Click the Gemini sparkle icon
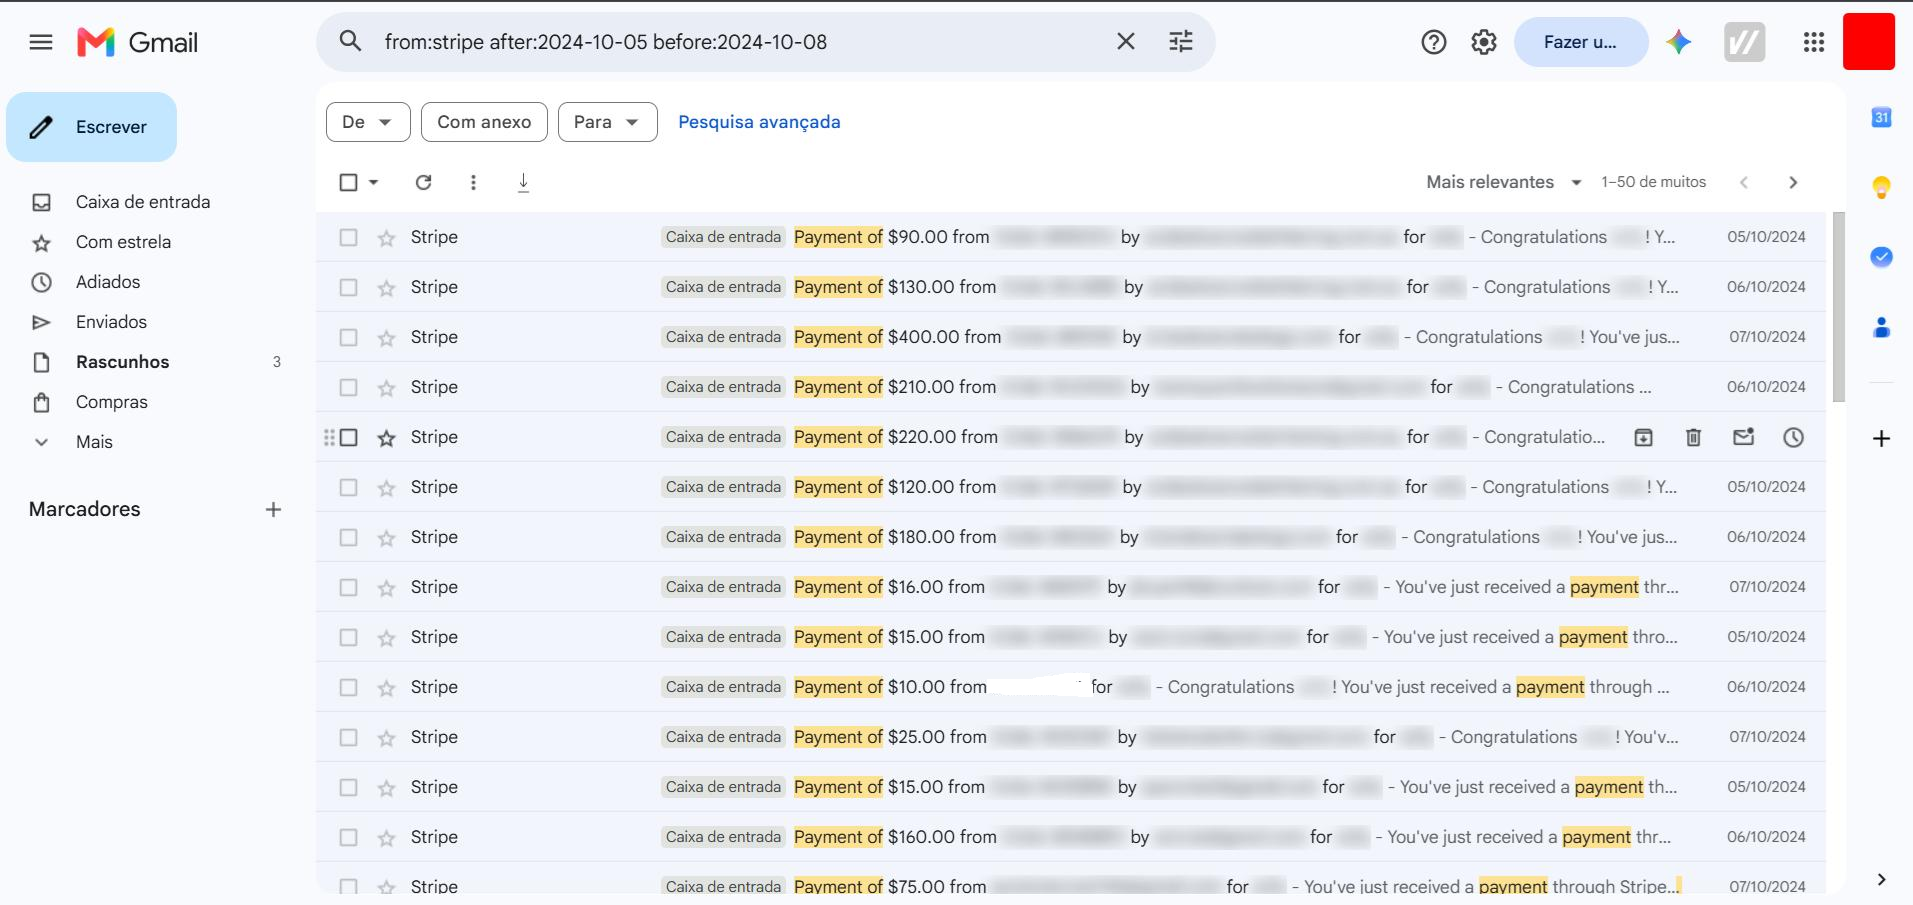 (x=1679, y=42)
